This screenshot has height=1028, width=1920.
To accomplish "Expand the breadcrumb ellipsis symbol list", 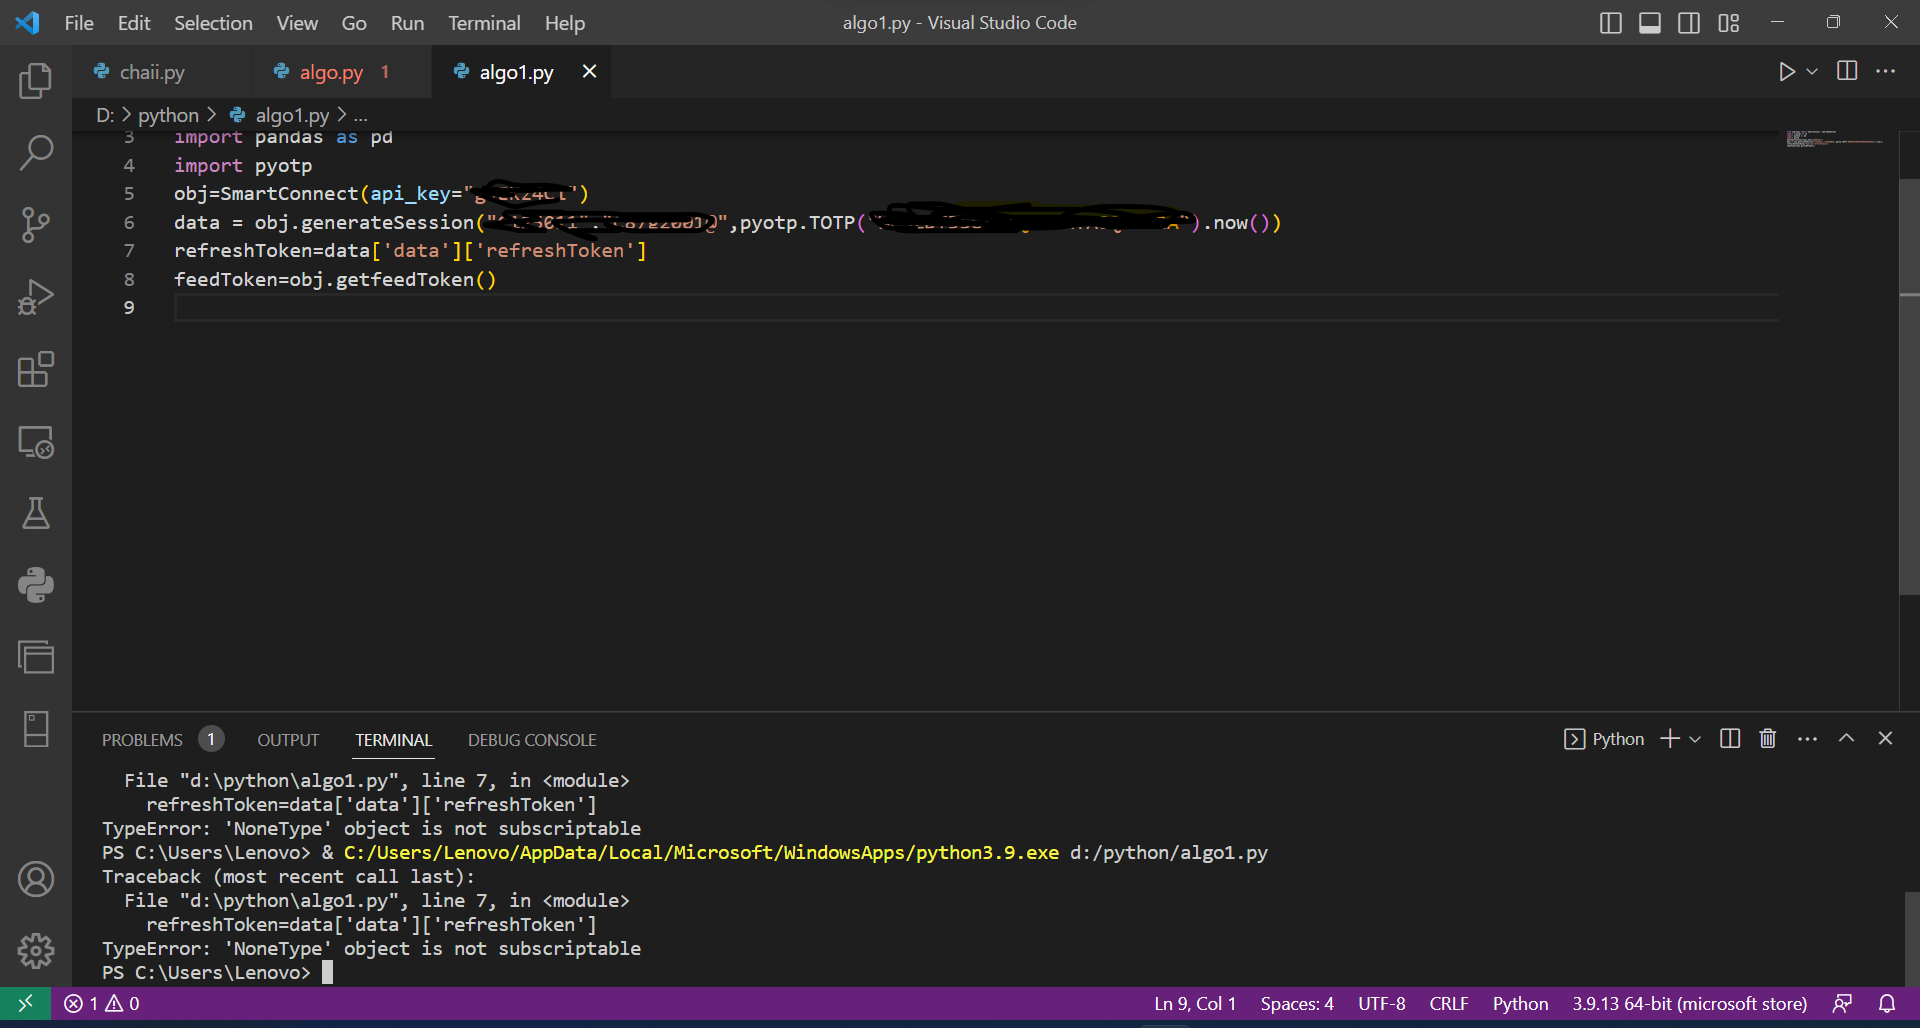I will click(x=361, y=115).
